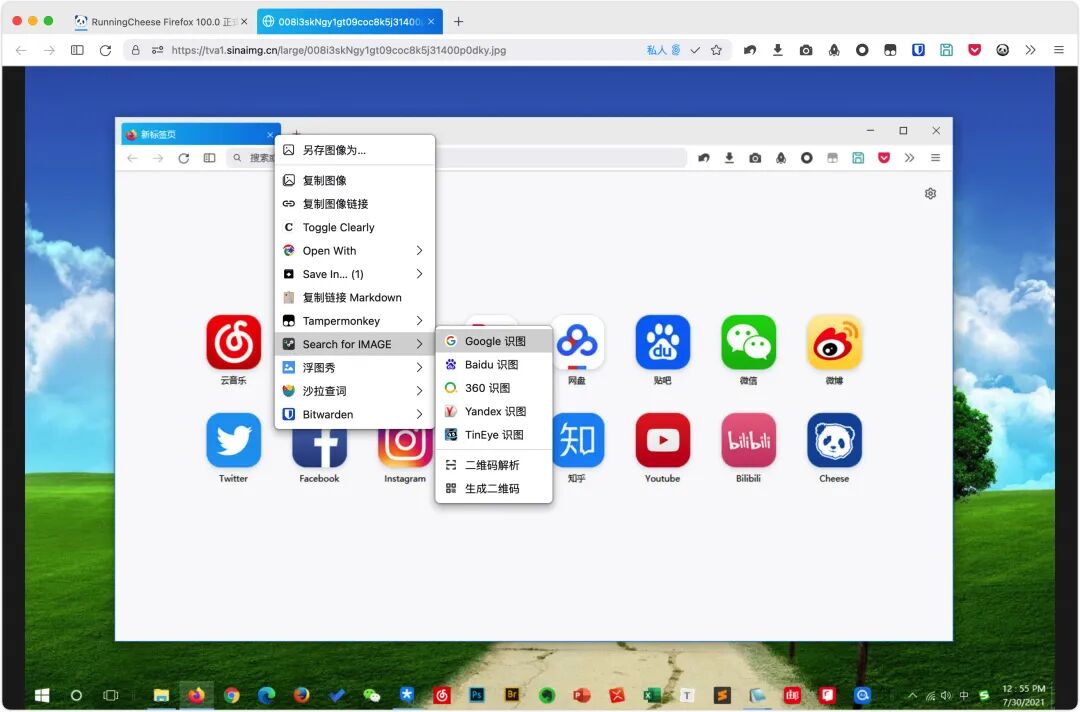Click Toggle Clearly in the context menu
Screen dimensions: 1080x712
coord(355,227)
